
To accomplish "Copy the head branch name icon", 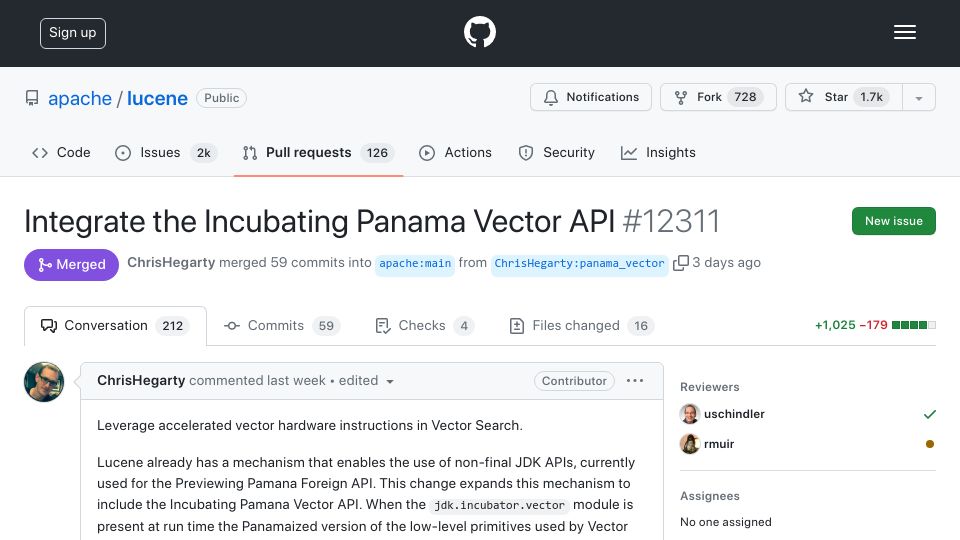I will tap(680, 263).
